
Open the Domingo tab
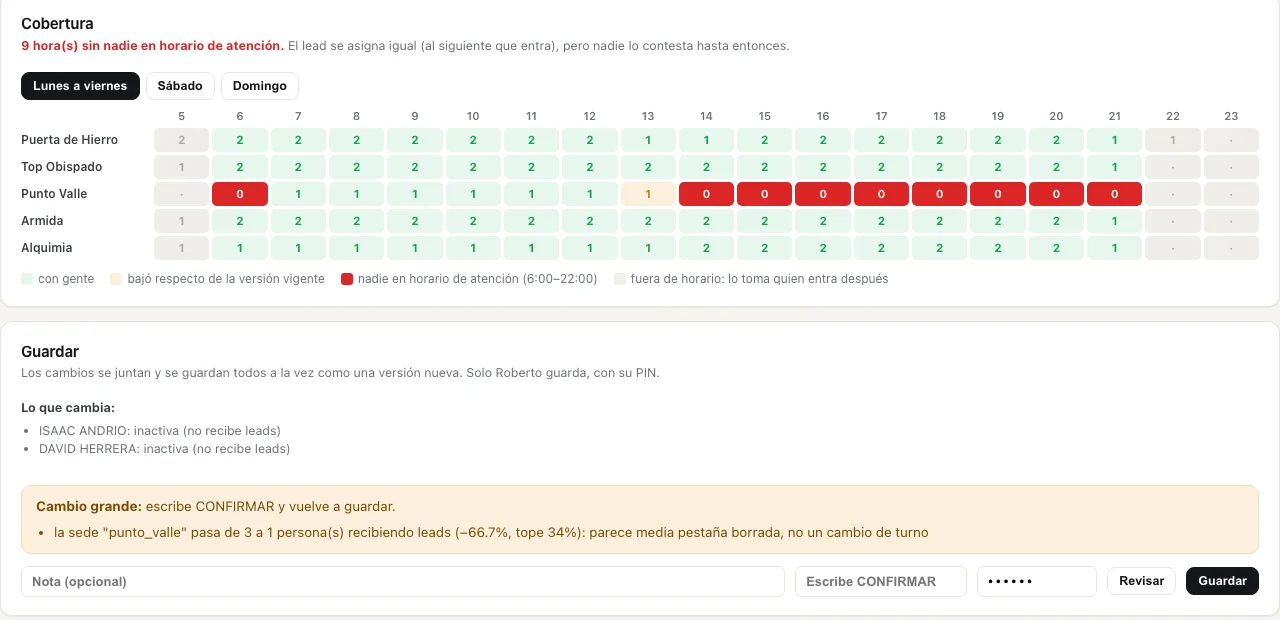coord(260,86)
